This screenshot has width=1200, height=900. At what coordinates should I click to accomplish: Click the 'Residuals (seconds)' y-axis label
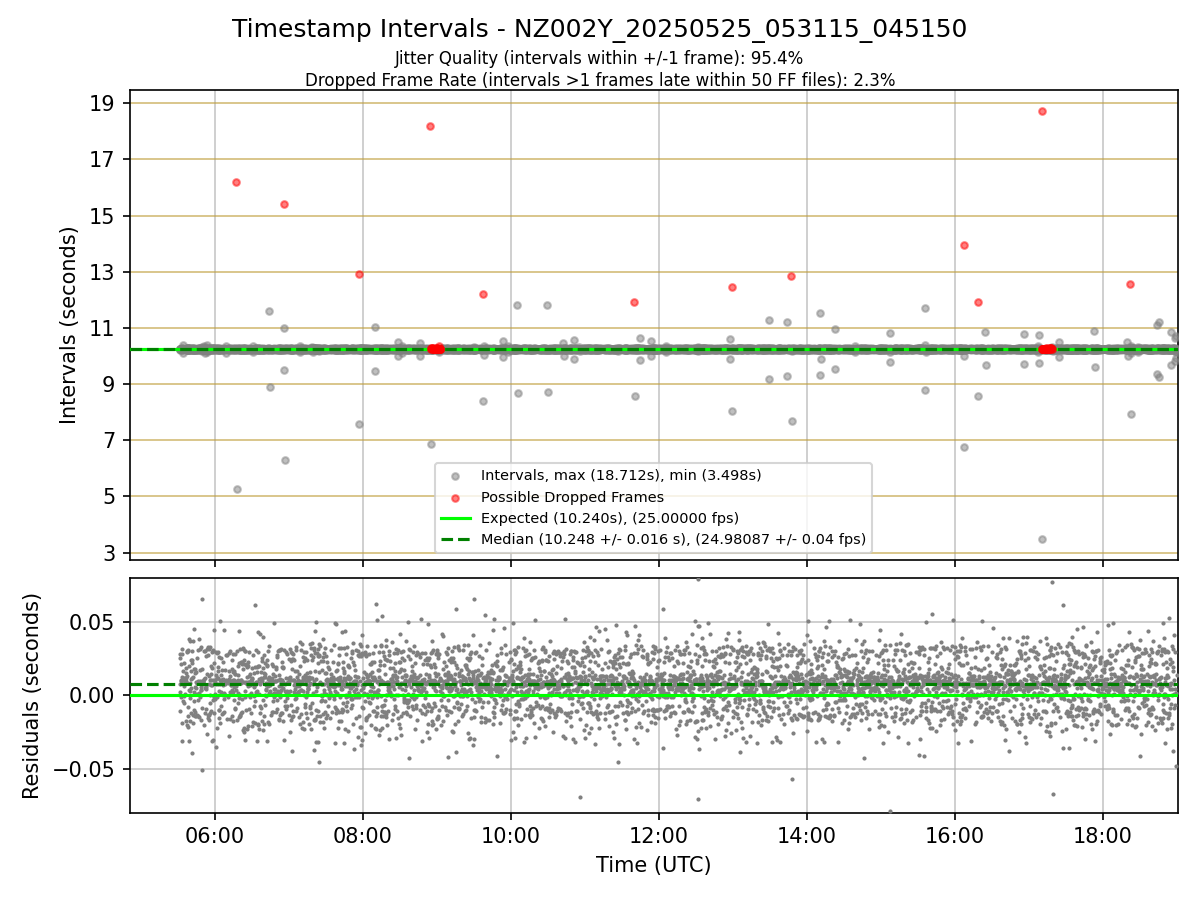tap(31, 696)
